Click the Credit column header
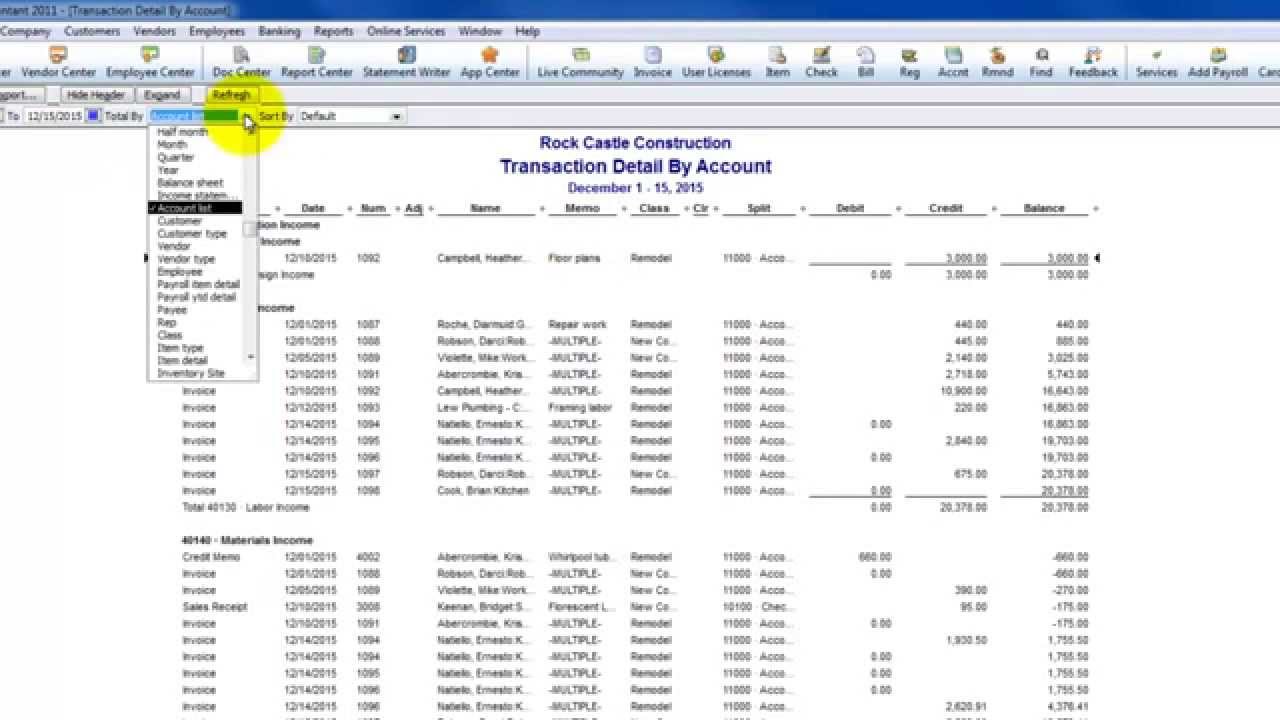This screenshot has width=1280, height=720. 946,208
